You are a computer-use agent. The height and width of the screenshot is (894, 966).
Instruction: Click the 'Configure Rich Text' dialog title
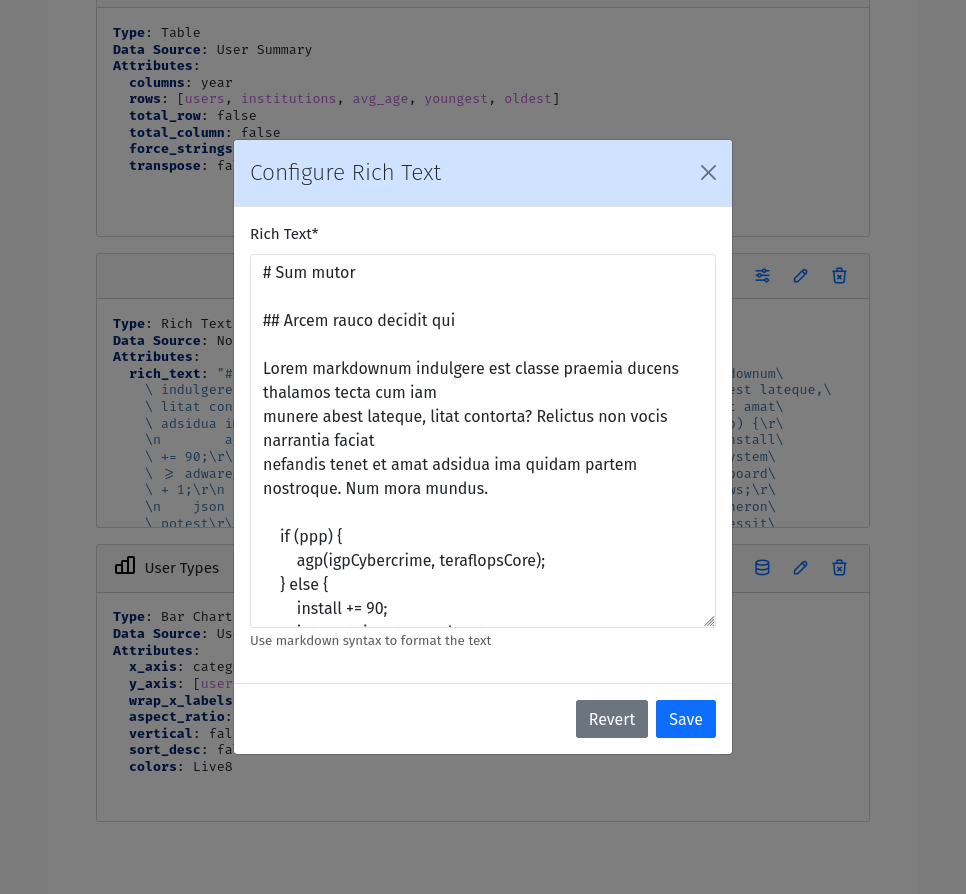(346, 173)
